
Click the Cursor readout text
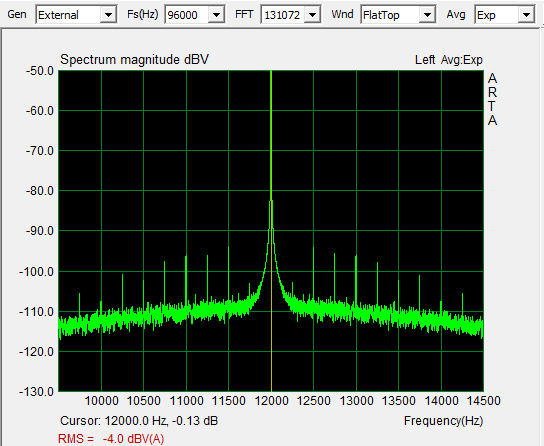[139, 421]
